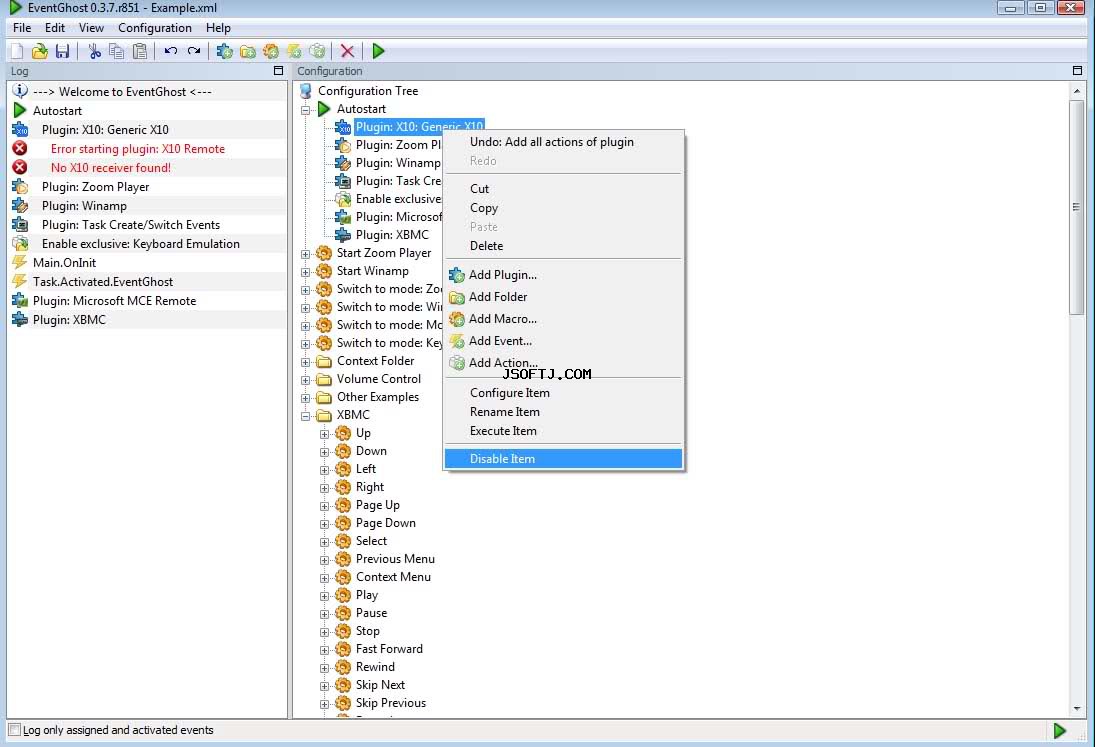
Task: Select Cut in the context menu
Action: click(563, 188)
